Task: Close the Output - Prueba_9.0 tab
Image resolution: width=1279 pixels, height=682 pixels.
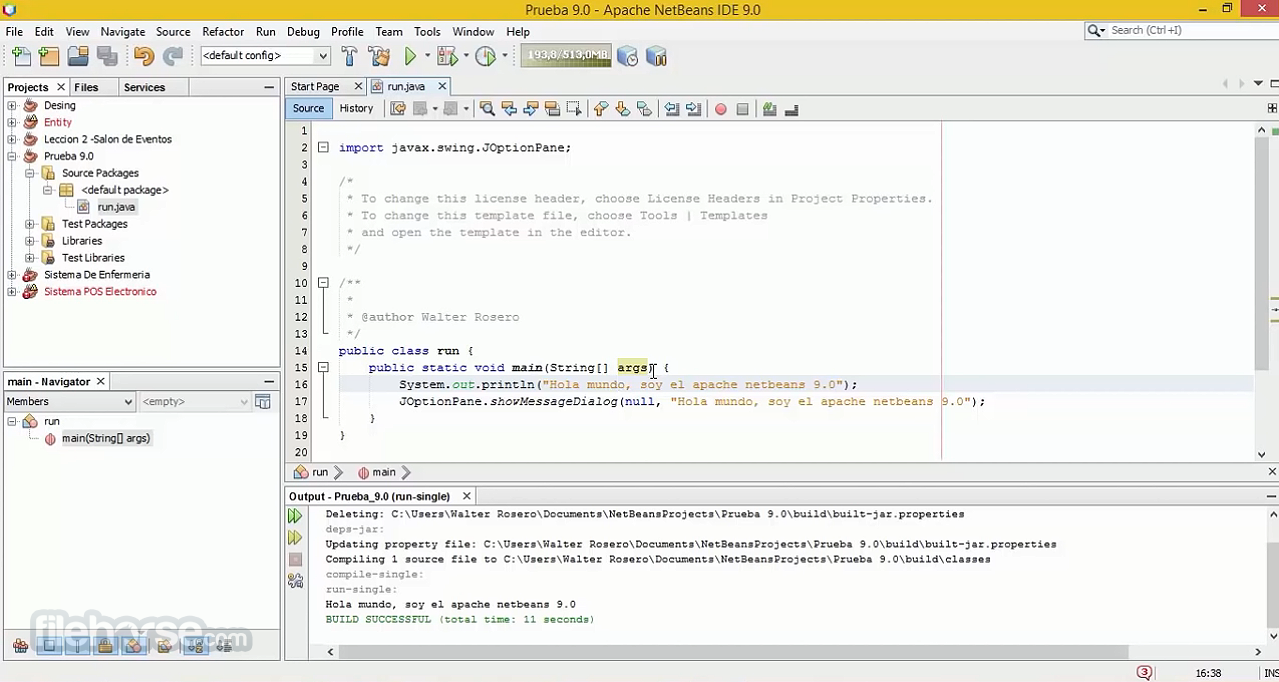Action: point(466,496)
